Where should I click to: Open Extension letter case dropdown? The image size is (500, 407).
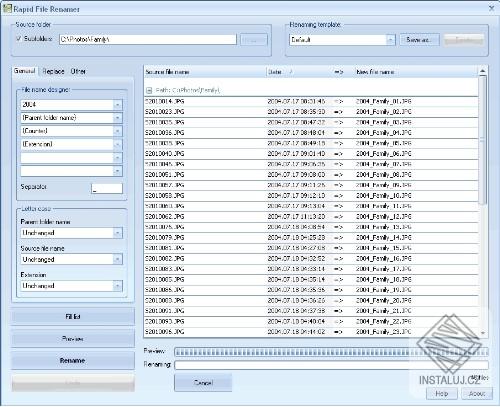[x=117, y=286]
